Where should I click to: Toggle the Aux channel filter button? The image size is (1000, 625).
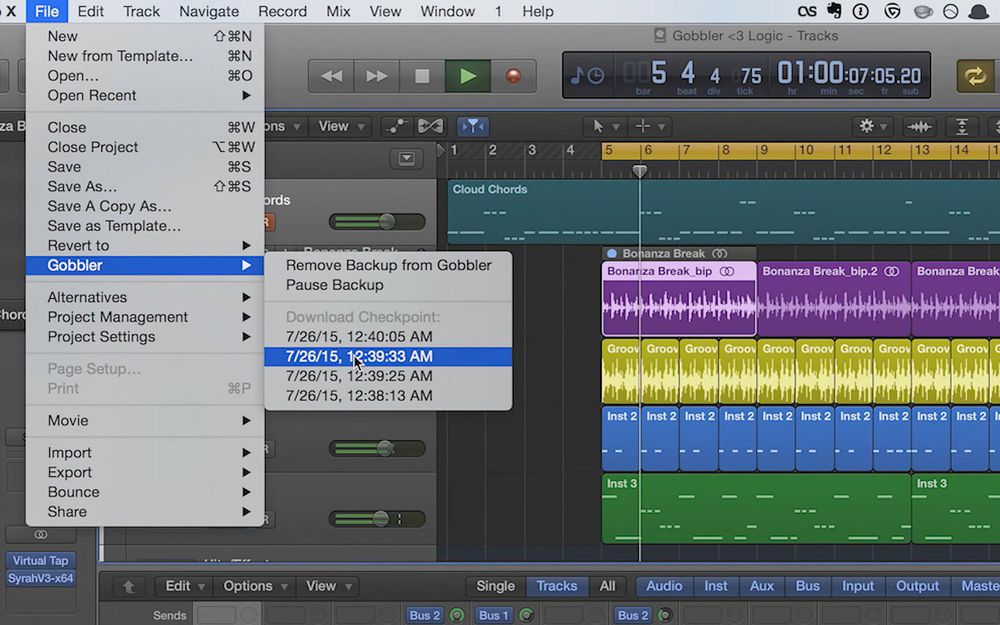pos(761,586)
